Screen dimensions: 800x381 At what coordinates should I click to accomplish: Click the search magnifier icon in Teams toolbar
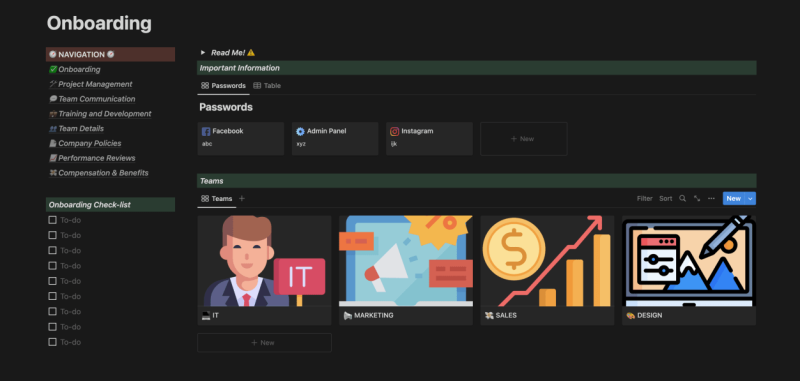(682, 199)
